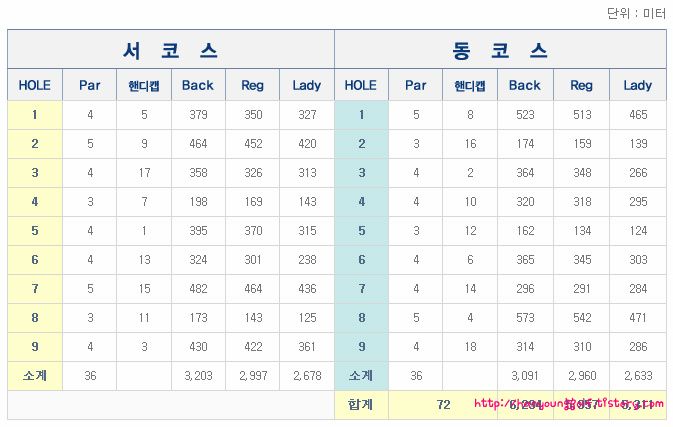Select the East course 핸디캡 column header
Screen dimensions: 673x427
pos(470,85)
